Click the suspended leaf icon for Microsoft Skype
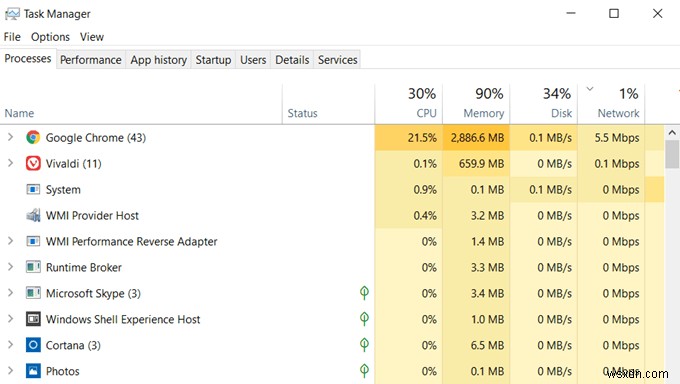 364,293
